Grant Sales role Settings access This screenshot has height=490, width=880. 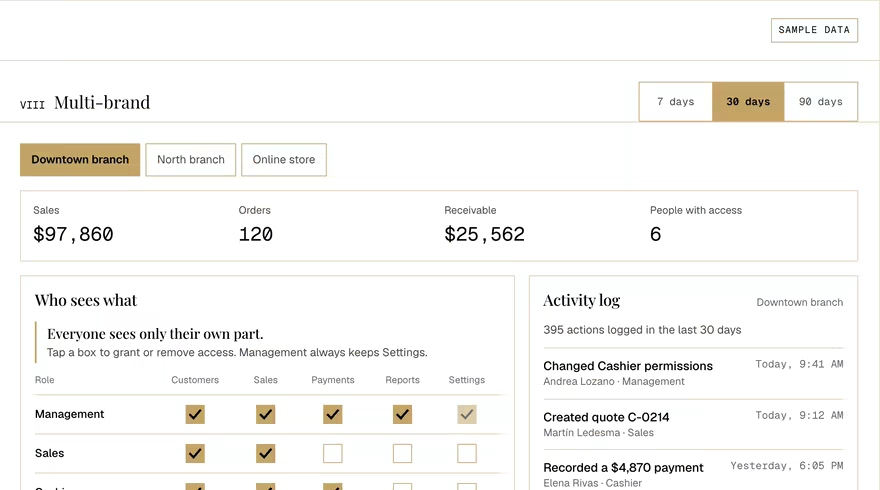click(467, 454)
